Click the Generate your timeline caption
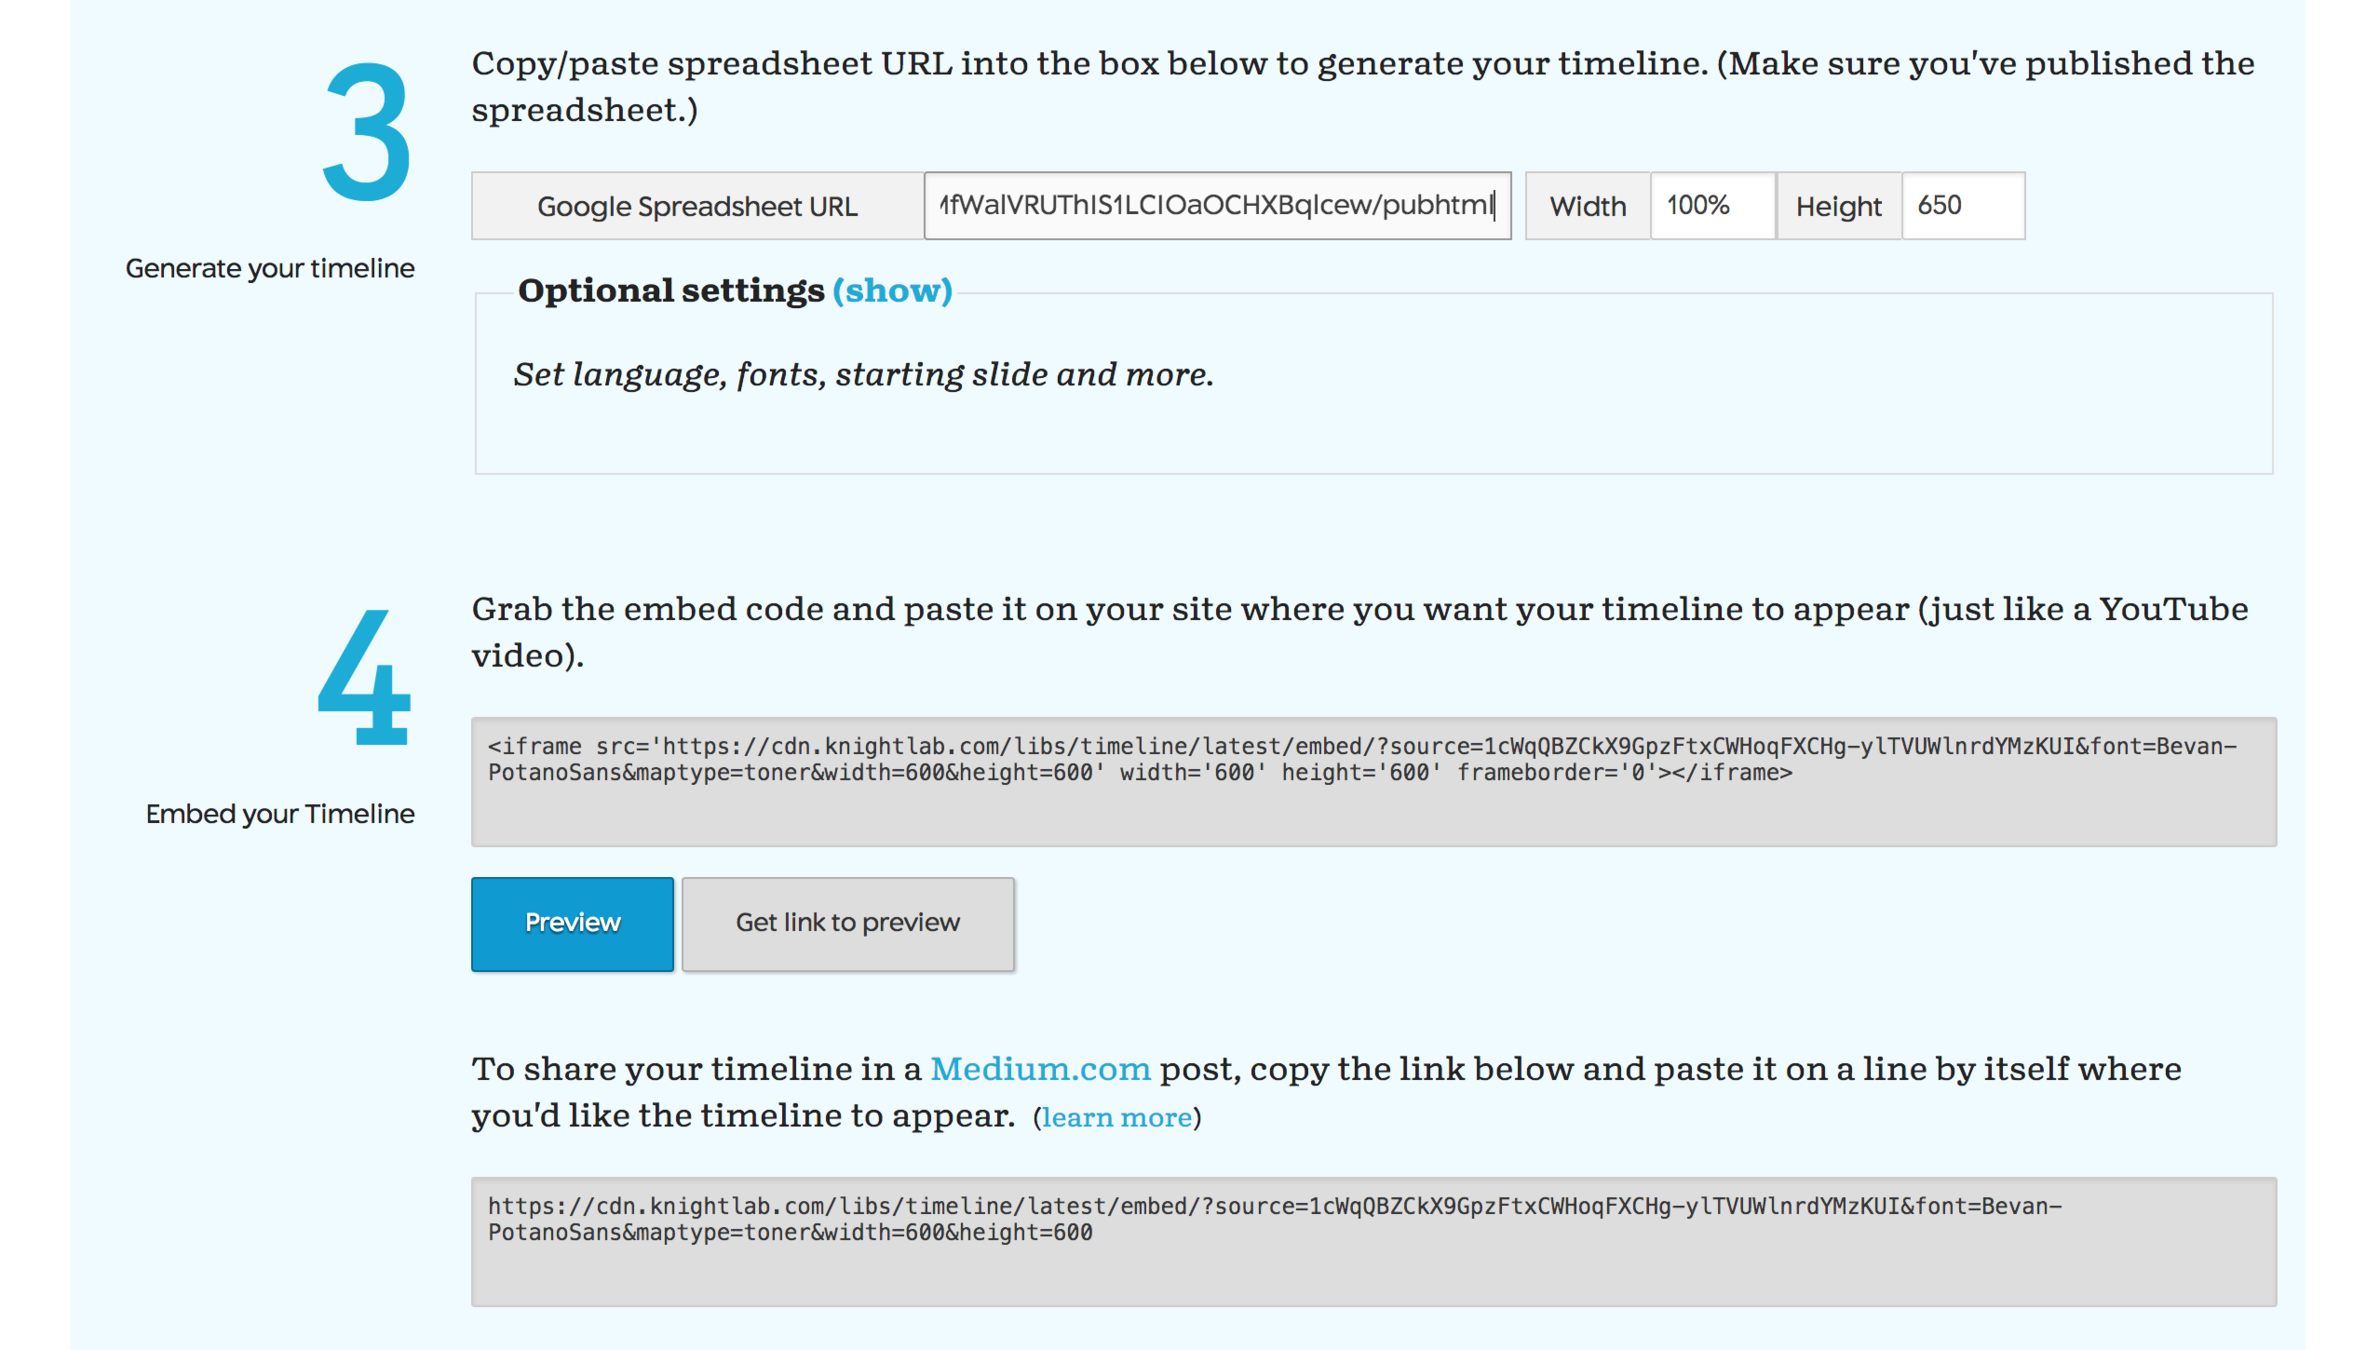 coord(270,268)
